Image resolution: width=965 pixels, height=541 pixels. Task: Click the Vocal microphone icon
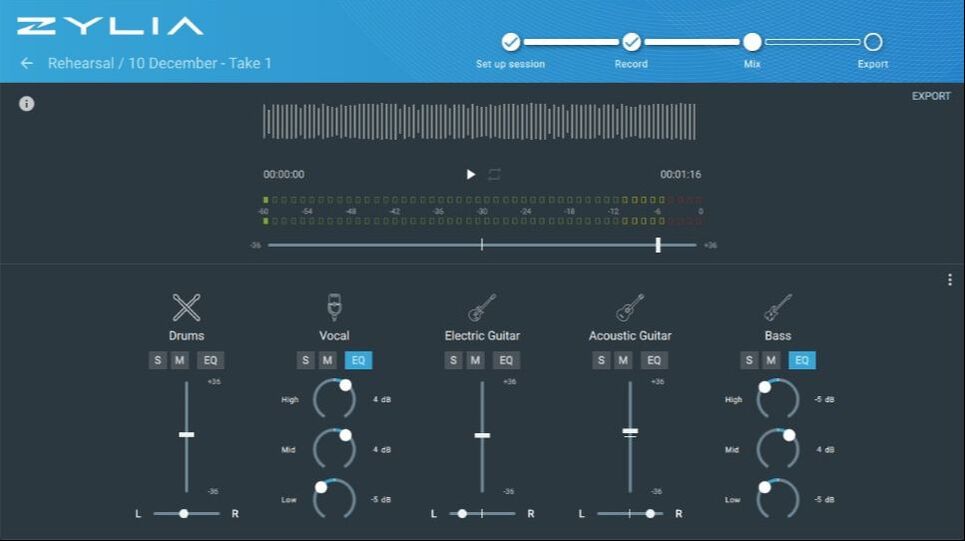point(334,307)
